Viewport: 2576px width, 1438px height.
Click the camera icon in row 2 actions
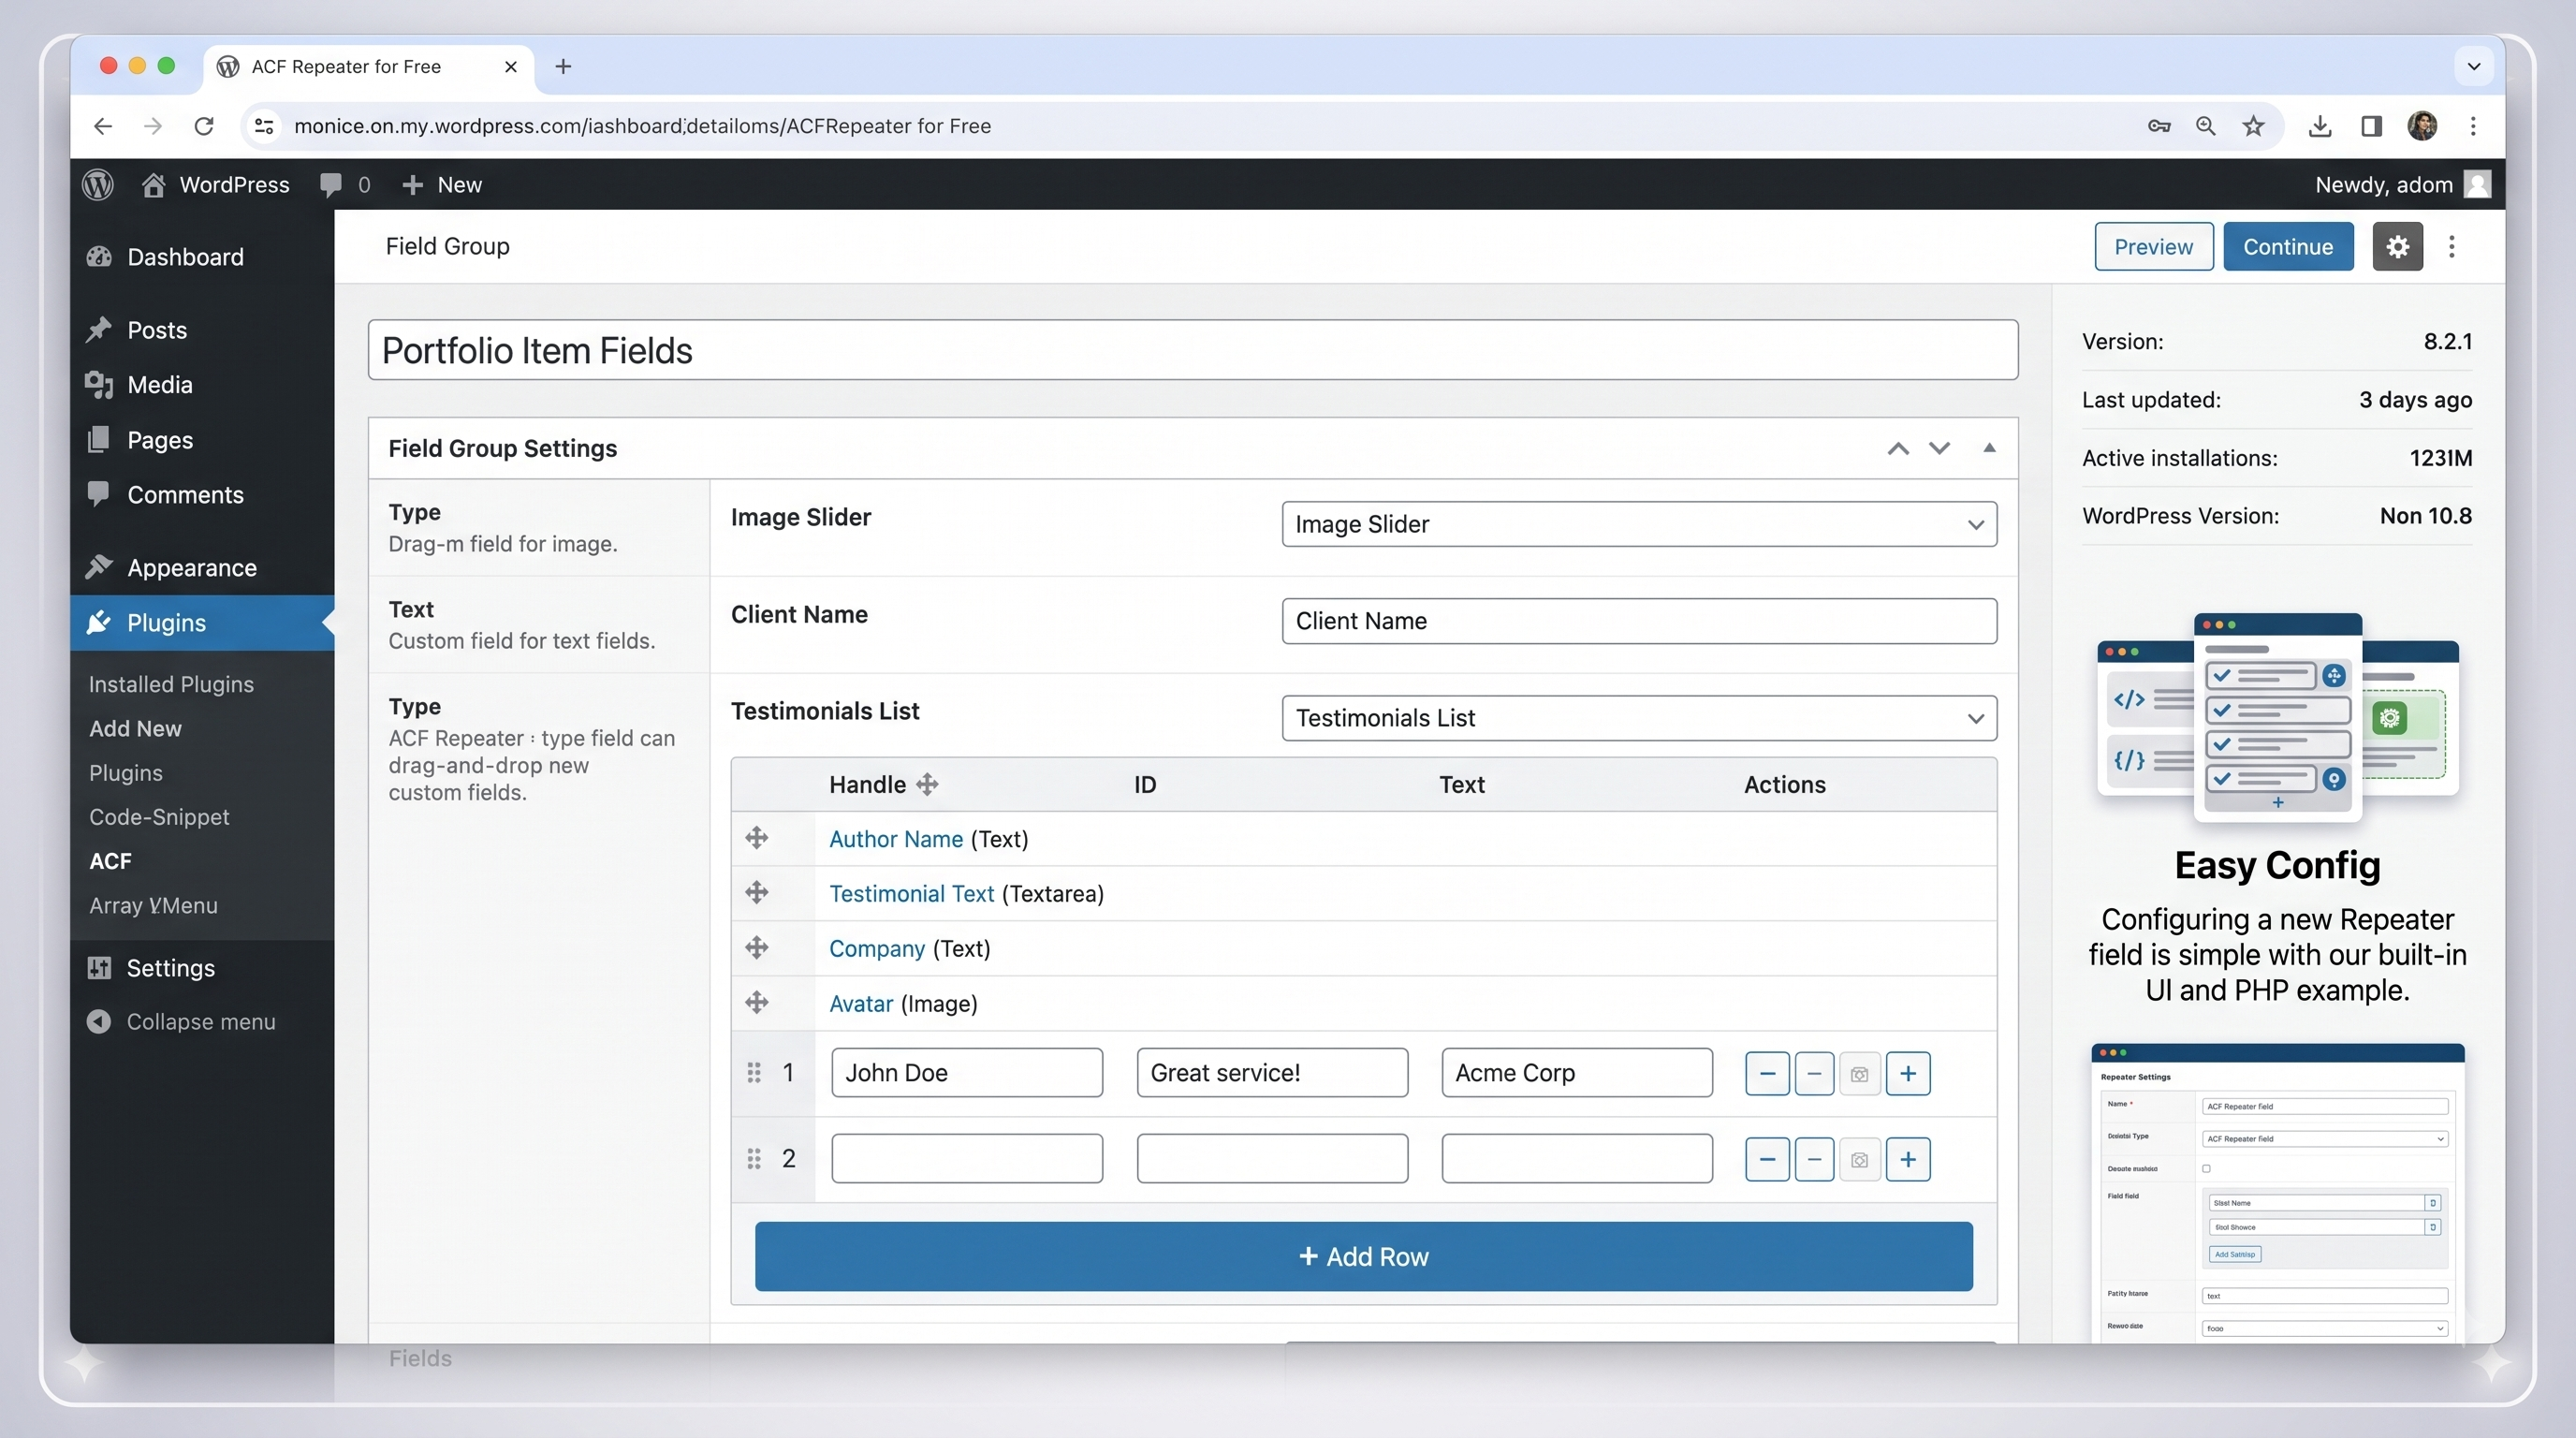click(x=1860, y=1160)
